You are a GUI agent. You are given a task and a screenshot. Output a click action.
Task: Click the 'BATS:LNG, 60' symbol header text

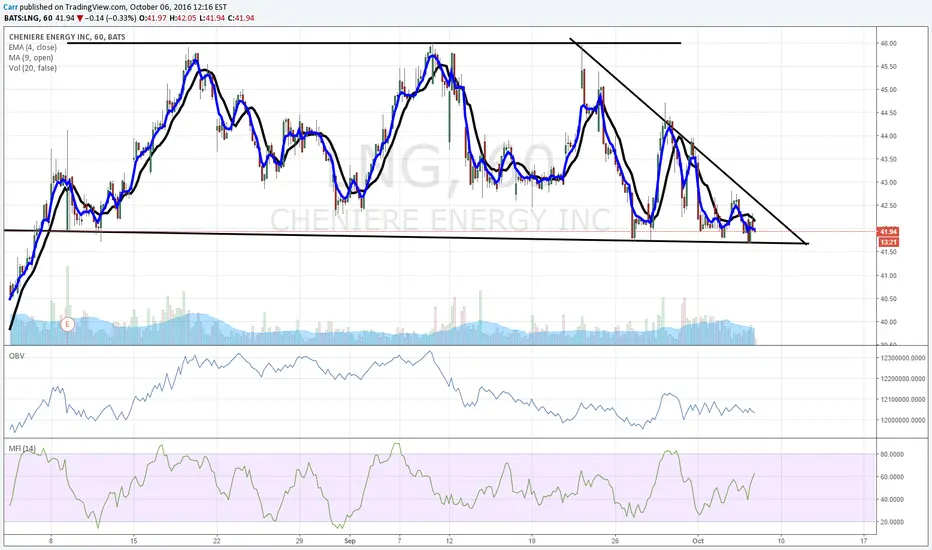(28, 18)
